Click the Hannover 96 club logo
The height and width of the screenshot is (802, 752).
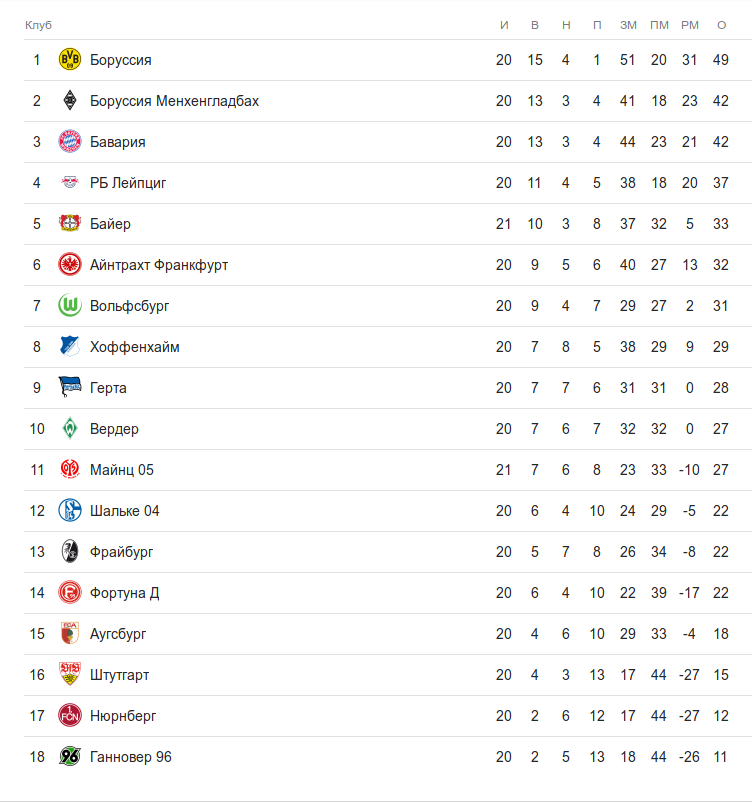pyautogui.click(x=69, y=757)
